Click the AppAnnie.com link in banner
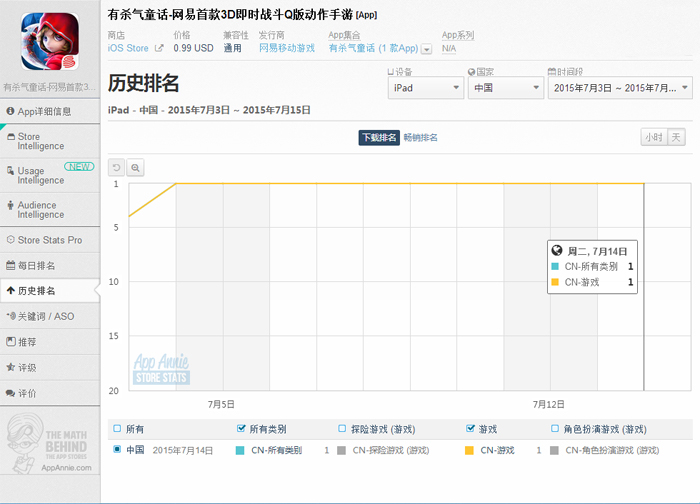 (x=67, y=467)
